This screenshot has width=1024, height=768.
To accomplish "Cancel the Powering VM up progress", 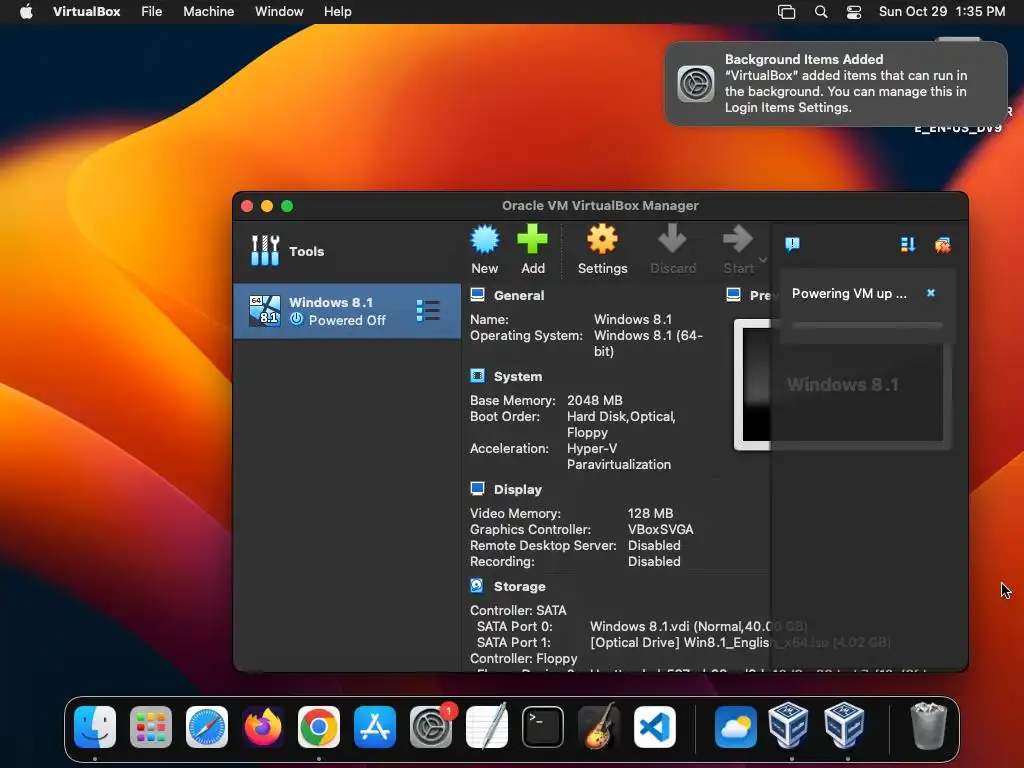I will (x=931, y=293).
